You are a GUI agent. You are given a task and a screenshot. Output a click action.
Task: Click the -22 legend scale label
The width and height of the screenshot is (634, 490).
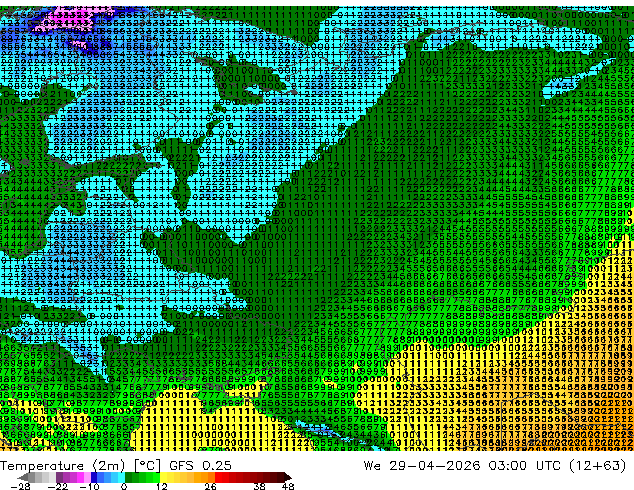pos(58,486)
